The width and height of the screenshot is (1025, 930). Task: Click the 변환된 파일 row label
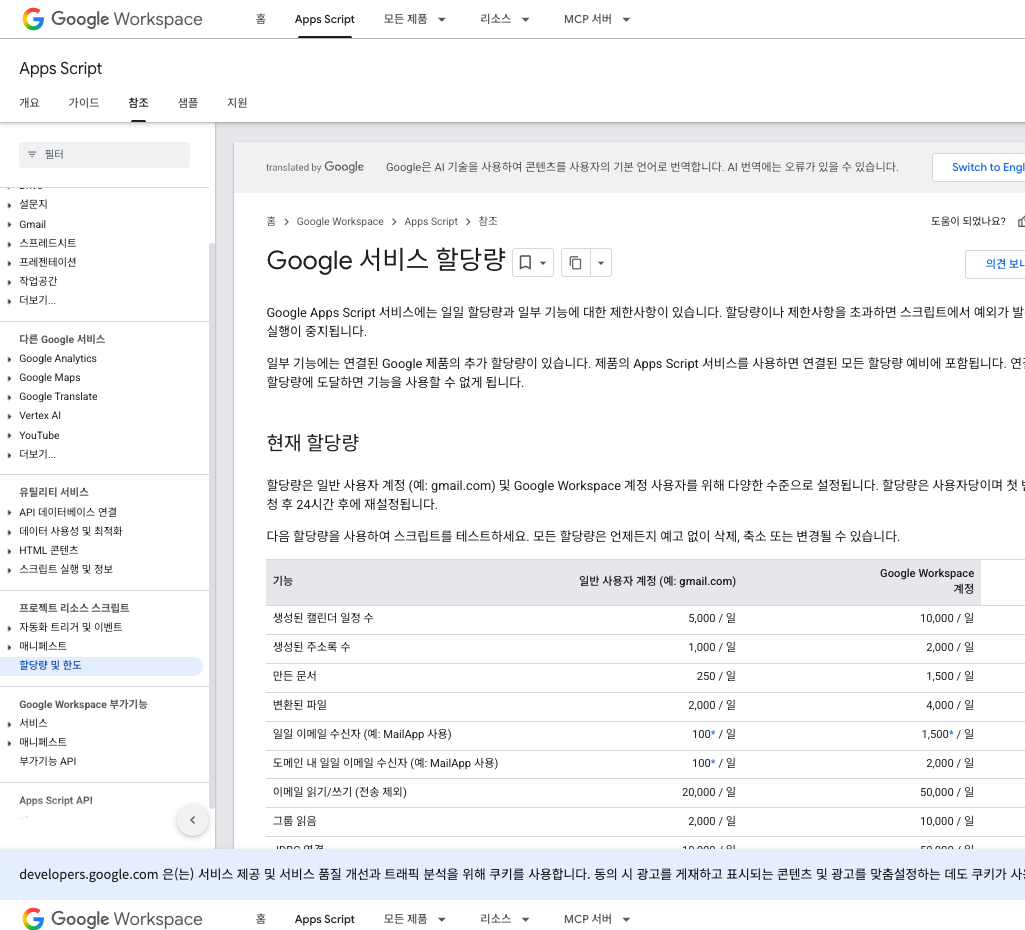(x=299, y=705)
